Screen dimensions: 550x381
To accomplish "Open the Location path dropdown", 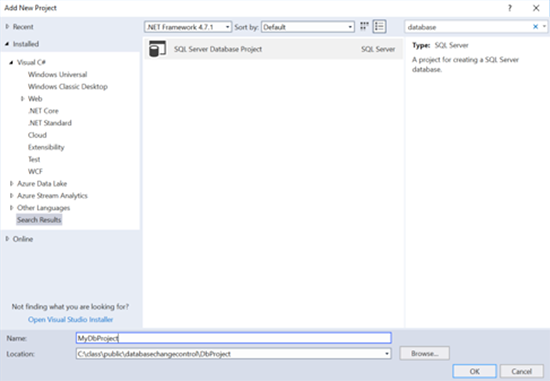I will [x=387, y=353].
